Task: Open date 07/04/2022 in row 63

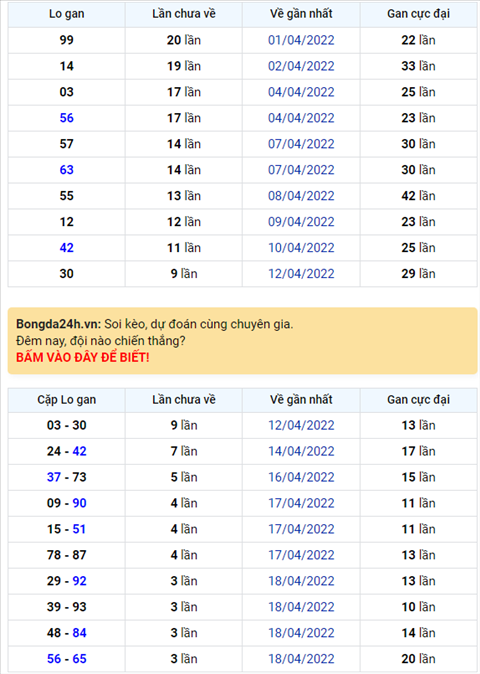Action: coord(301,170)
